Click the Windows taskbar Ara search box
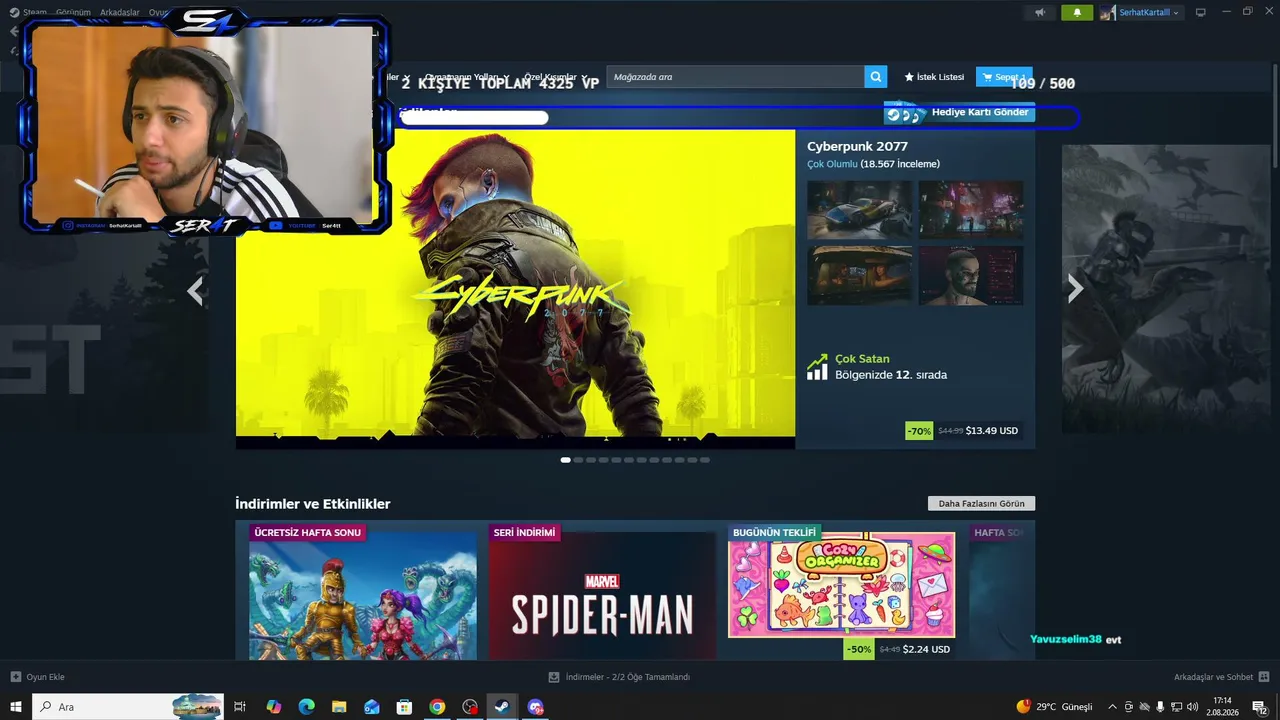Screen dimensions: 1280x720 [128, 707]
